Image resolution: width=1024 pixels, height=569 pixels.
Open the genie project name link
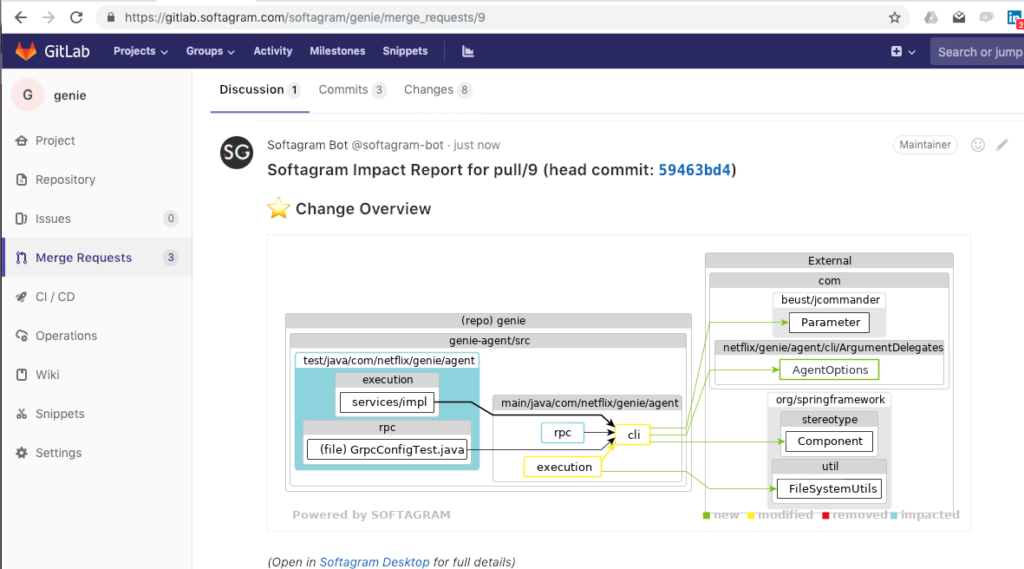click(70, 95)
